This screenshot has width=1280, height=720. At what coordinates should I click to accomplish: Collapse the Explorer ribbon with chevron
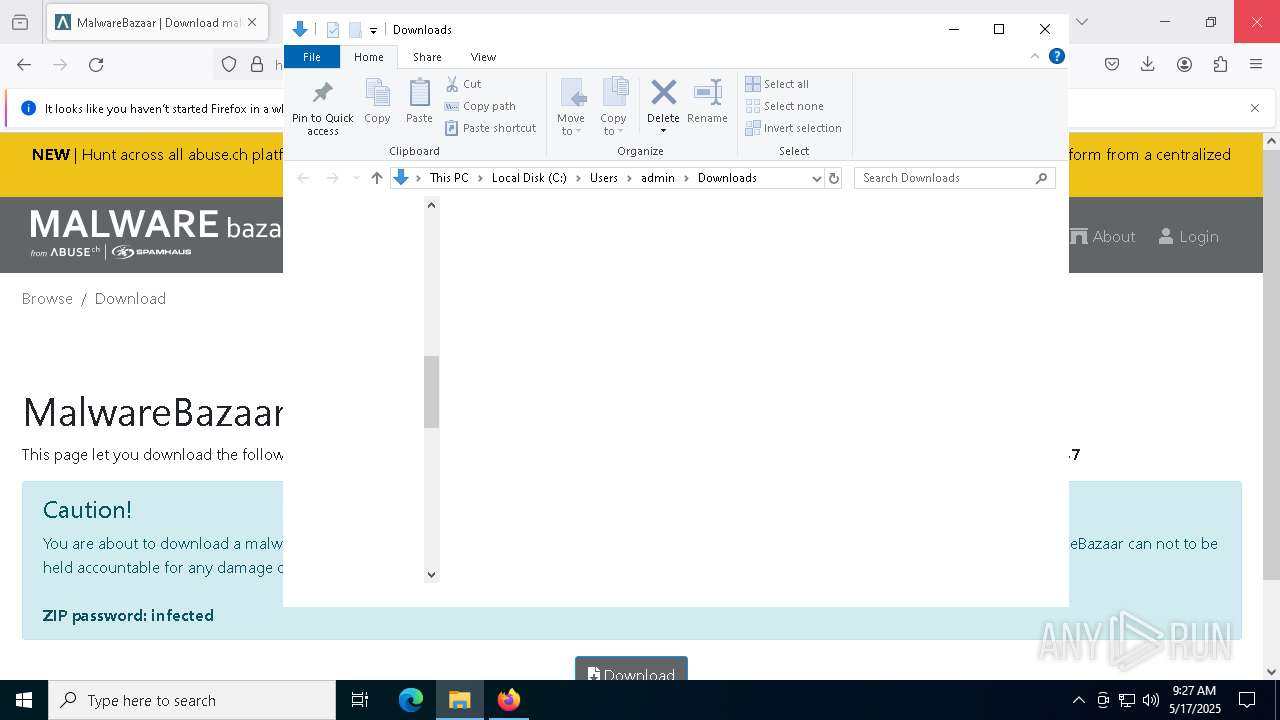(1035, 56)
